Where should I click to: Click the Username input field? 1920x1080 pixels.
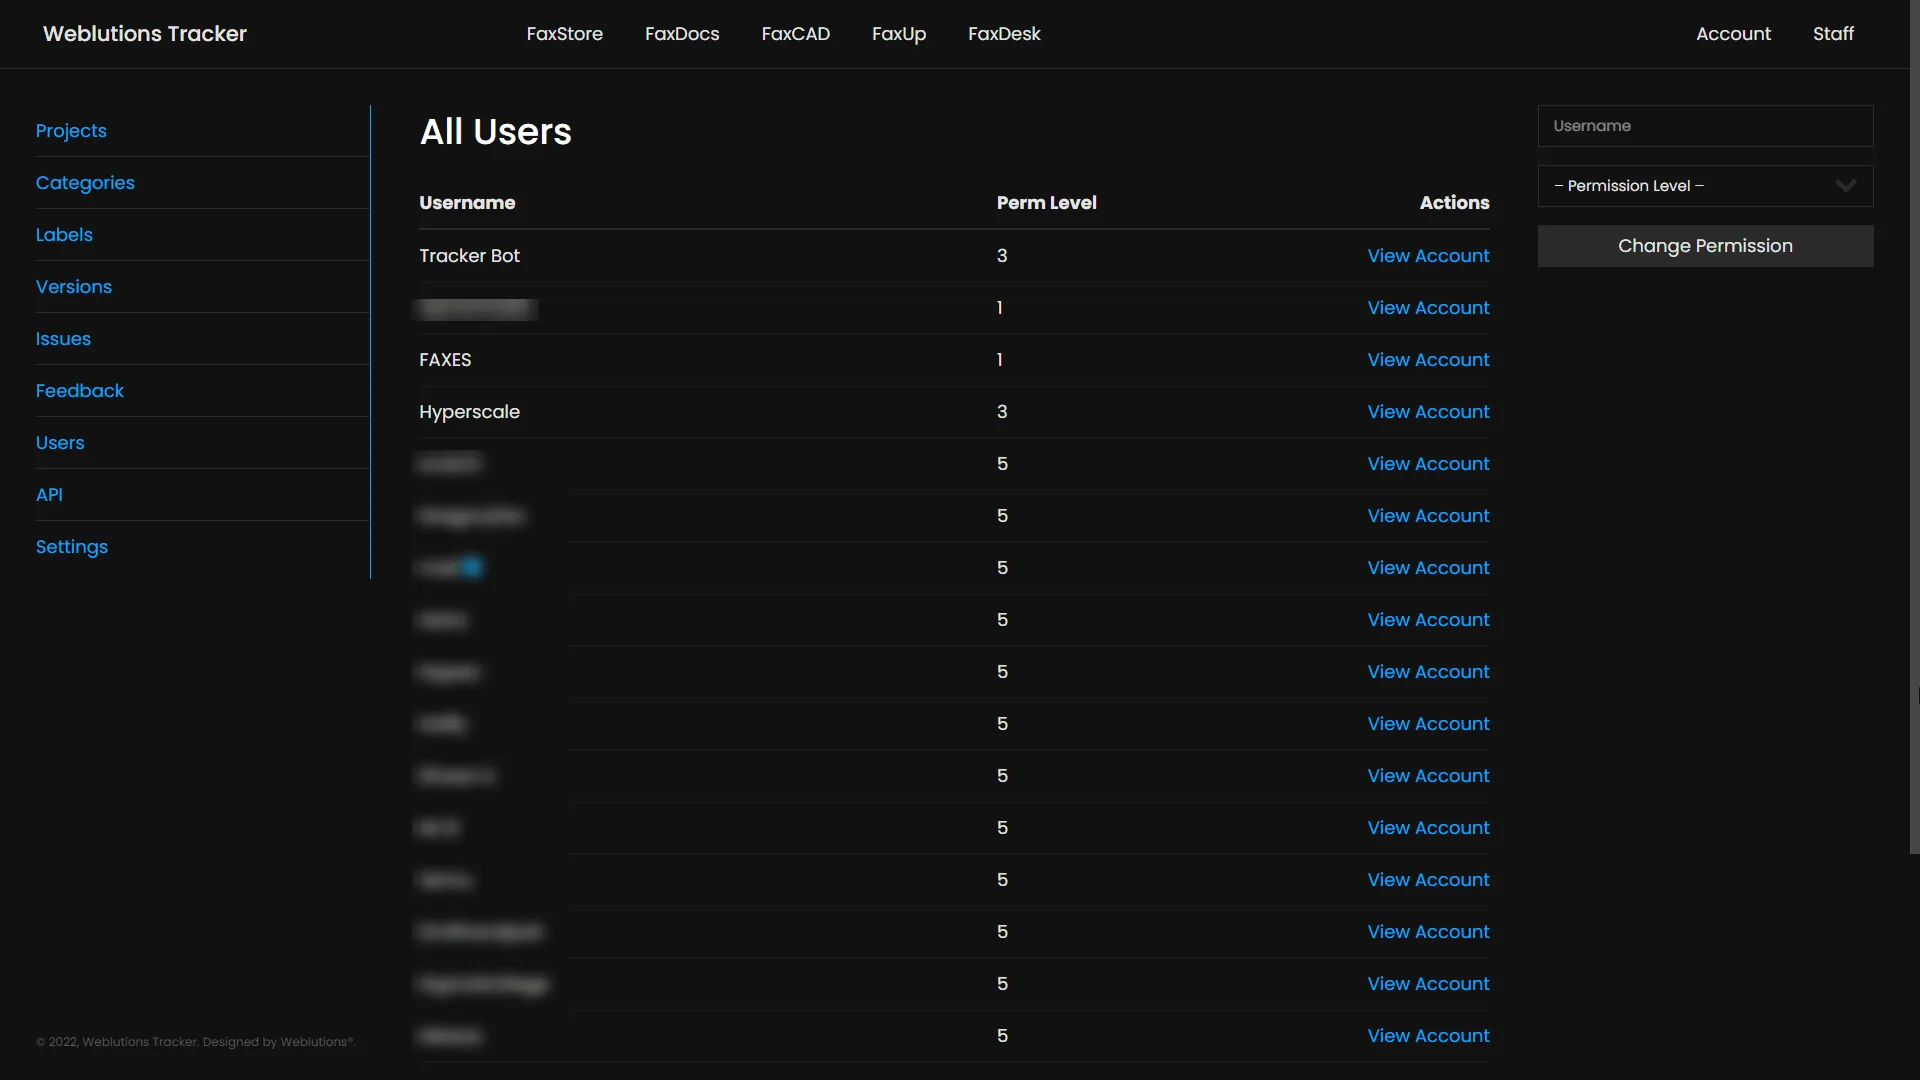coord(1705,126)
